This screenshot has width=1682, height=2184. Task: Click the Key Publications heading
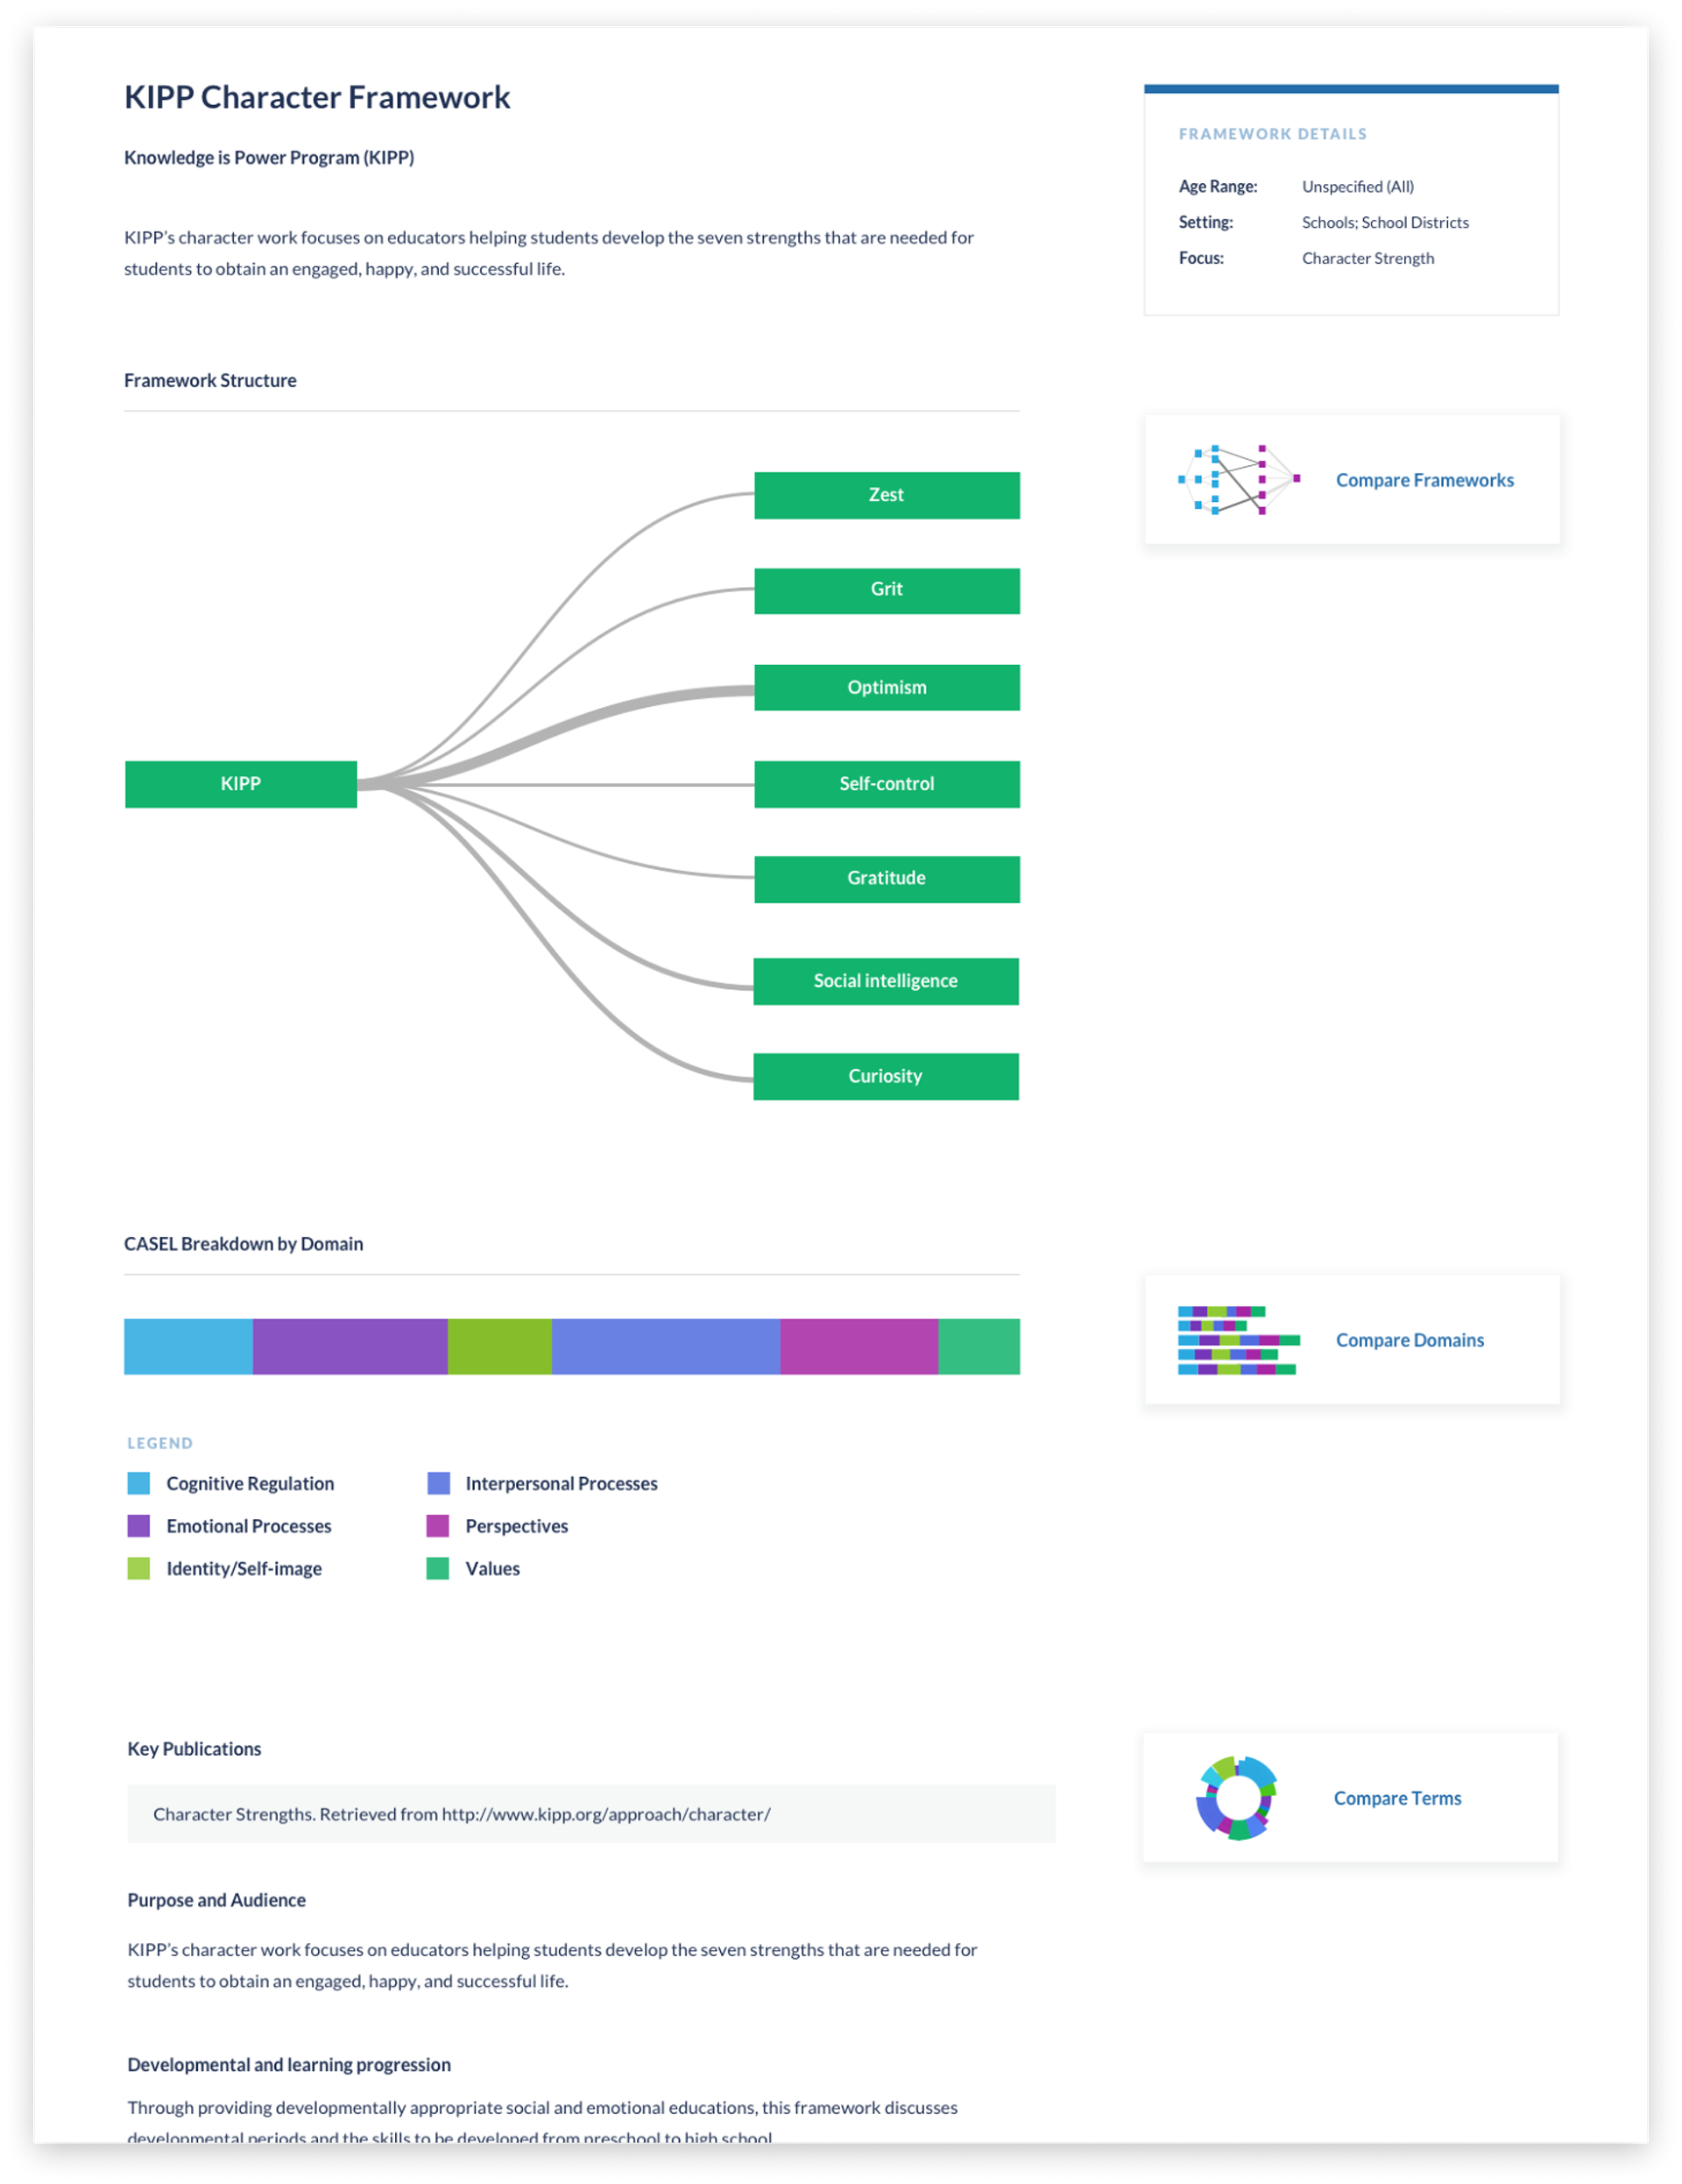coord(194,1749)
